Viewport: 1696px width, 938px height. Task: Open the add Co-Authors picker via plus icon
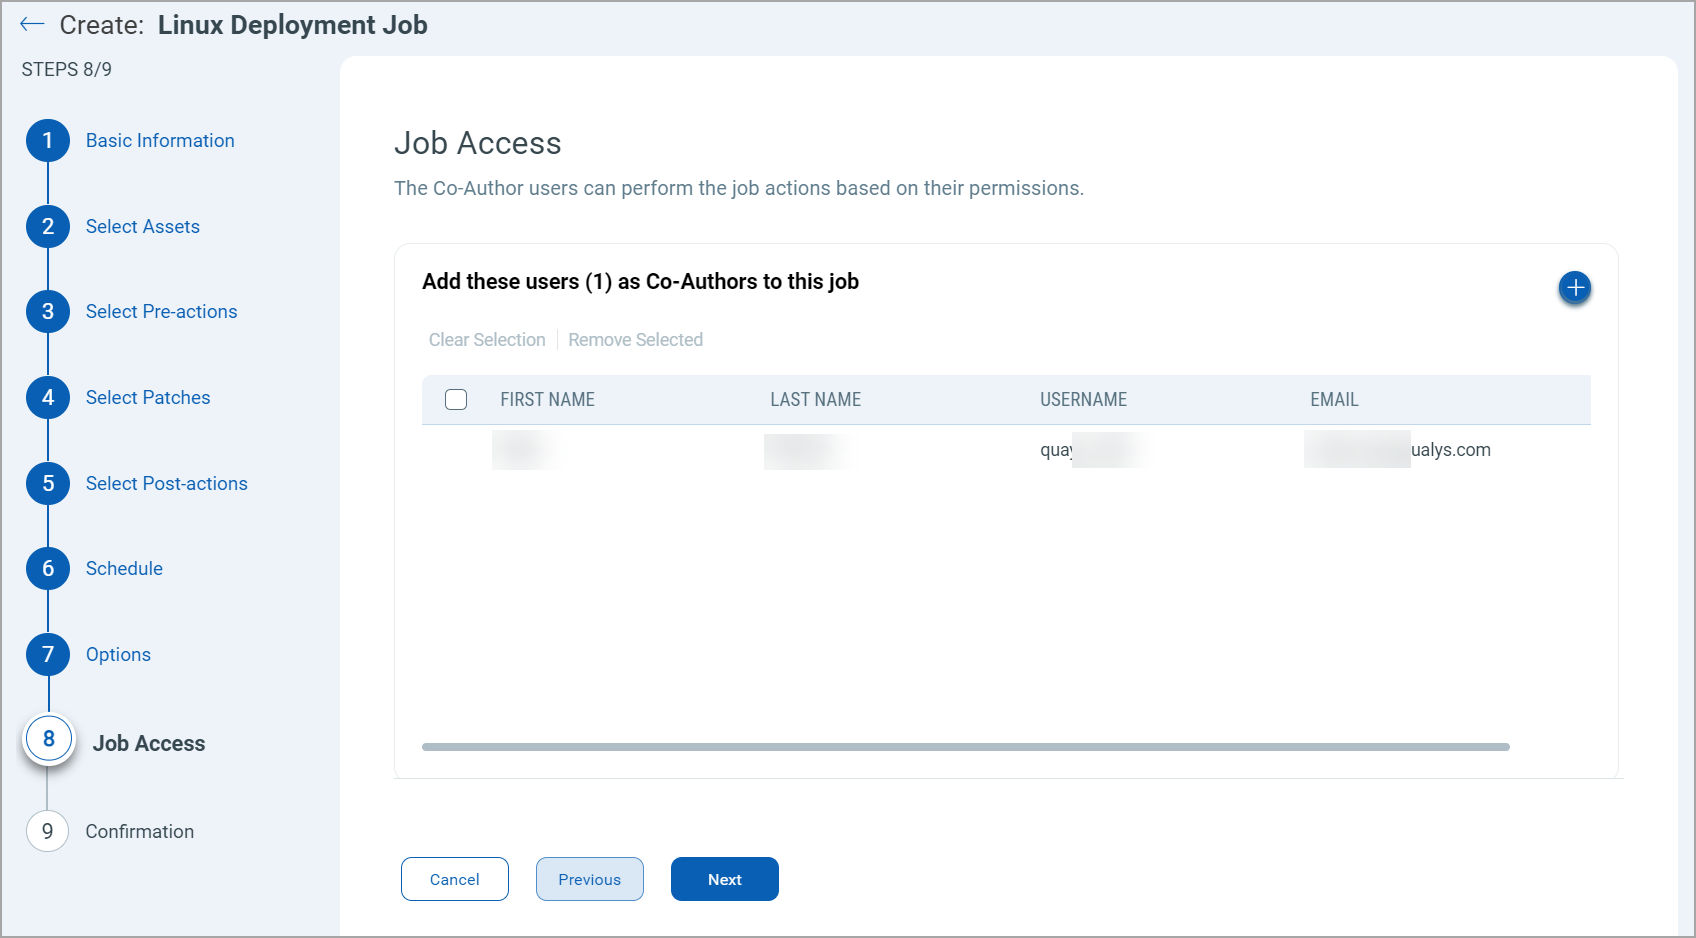pyautogui.click(x=1574, y=288)
